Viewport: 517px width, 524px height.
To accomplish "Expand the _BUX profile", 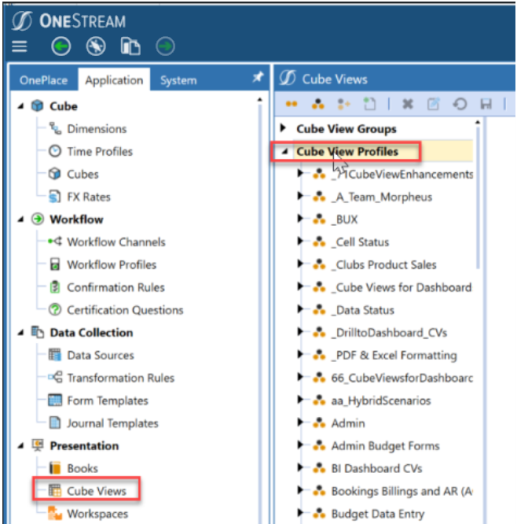I will (300, 219).
